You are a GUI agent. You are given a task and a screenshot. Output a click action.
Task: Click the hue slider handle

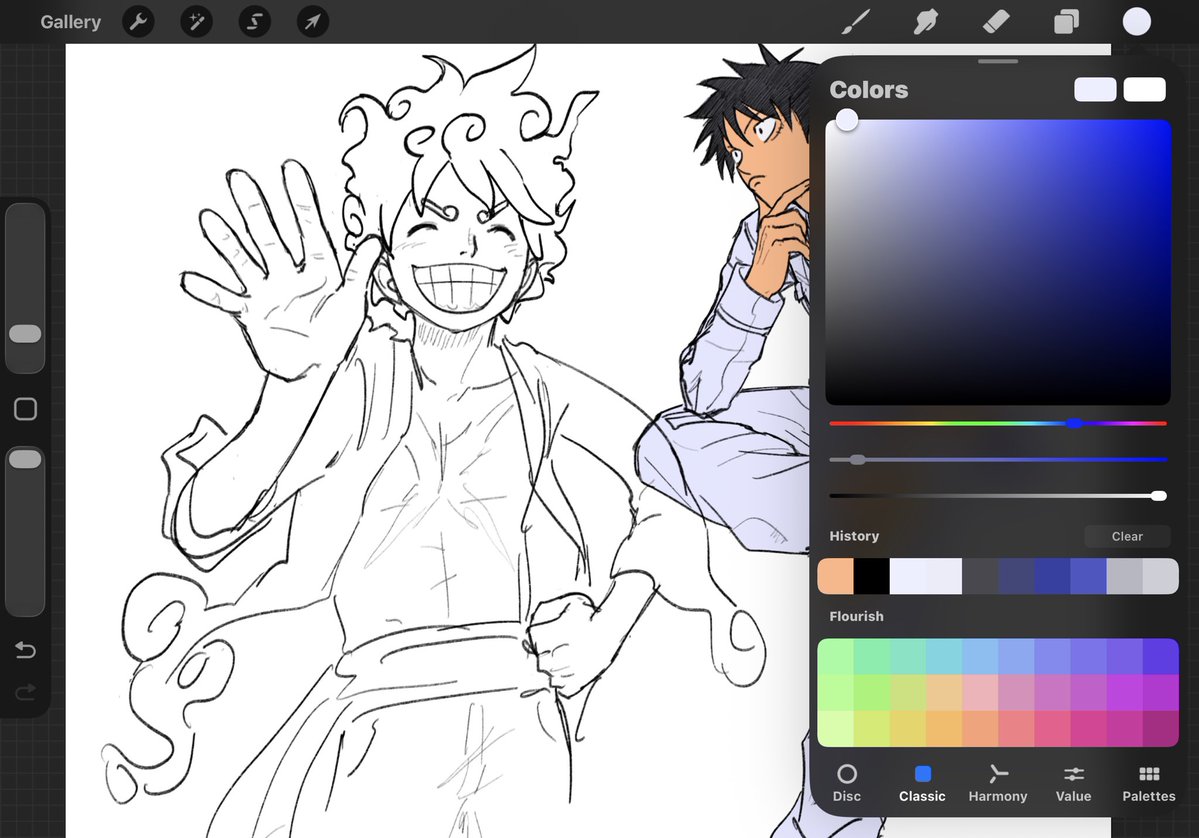1074,423
